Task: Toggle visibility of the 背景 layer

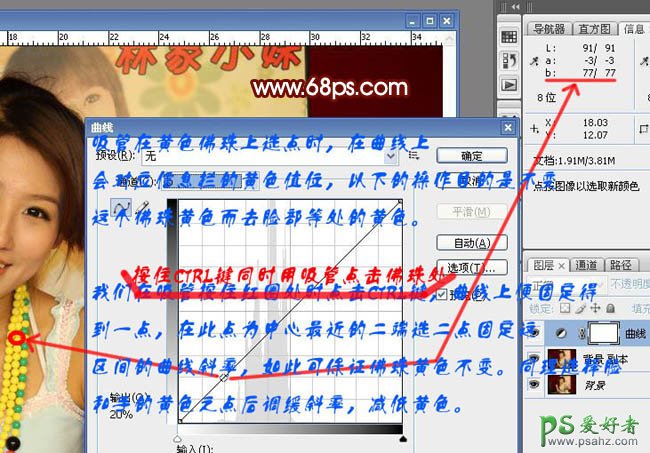Action: pos(532,383)
